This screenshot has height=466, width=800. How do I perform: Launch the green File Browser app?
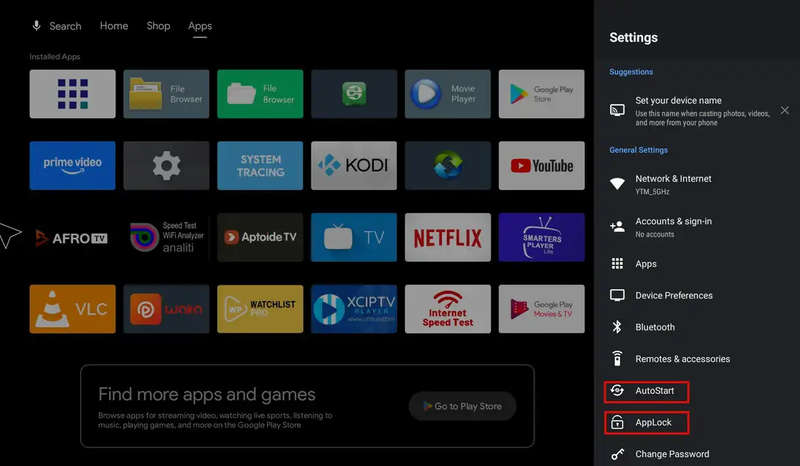tap(260, 94)
